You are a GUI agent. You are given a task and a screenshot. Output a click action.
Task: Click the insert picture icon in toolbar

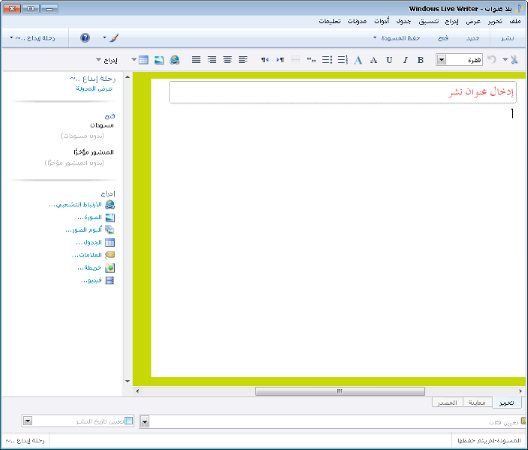(x=159, y=60)
